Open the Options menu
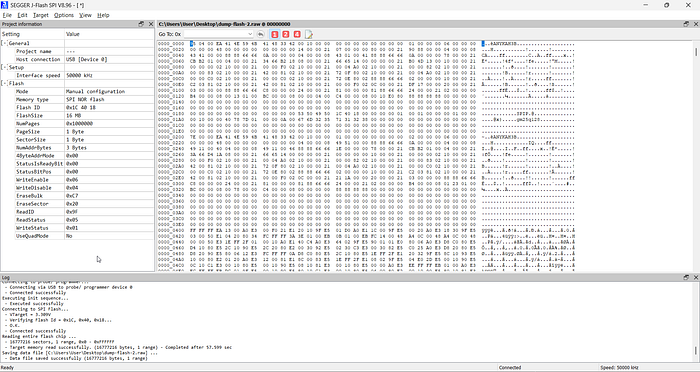This screenshot has height=372, width=700. coord(64,15)
